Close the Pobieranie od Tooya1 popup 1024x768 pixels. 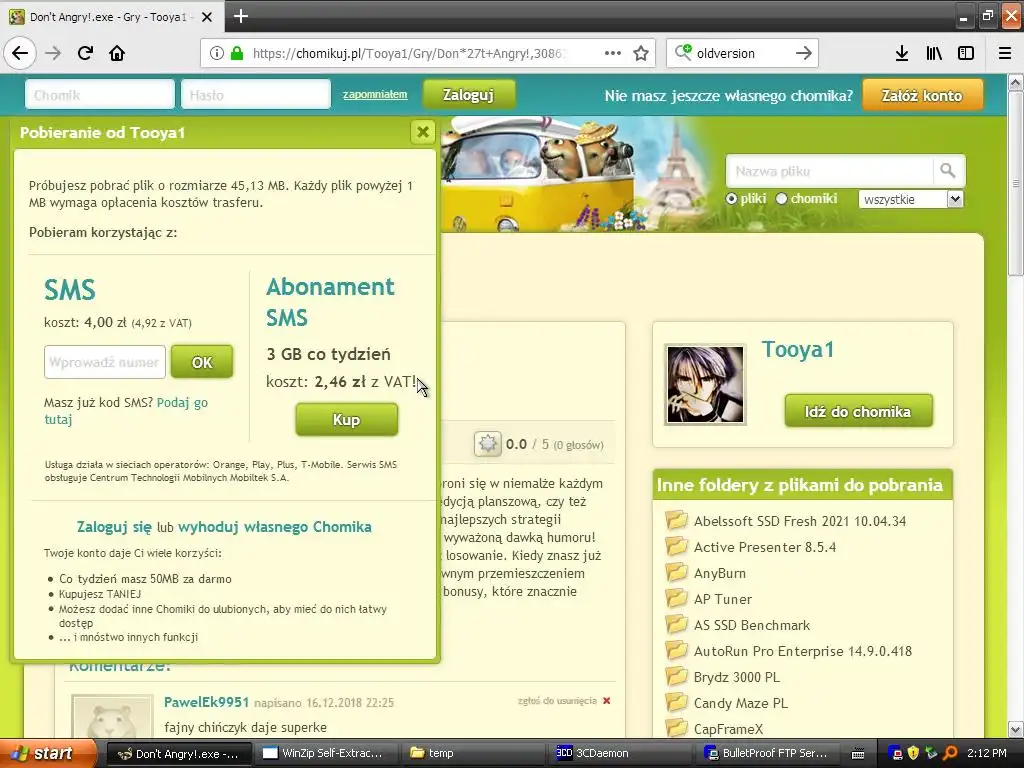click(423, 133)
